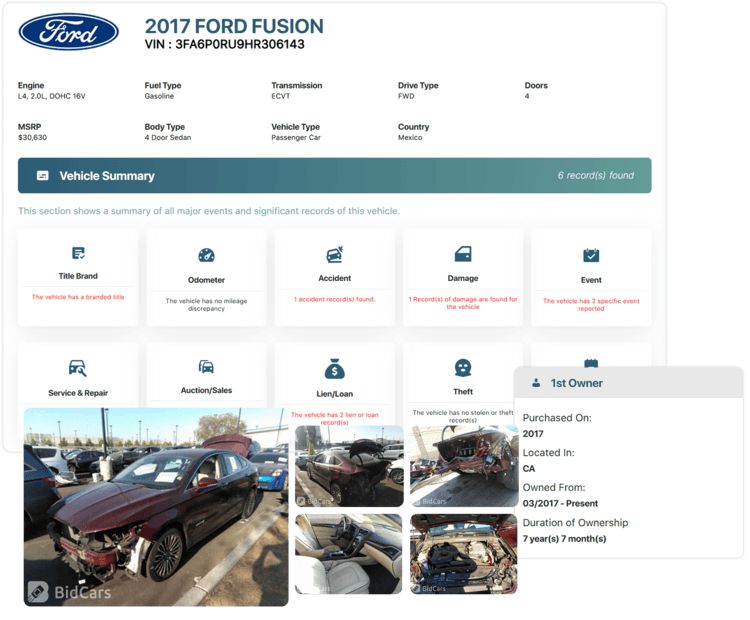Click the Service & Repair icon
Image resolution: width=750 pixels, height=620 pixels.
point(78,368)
